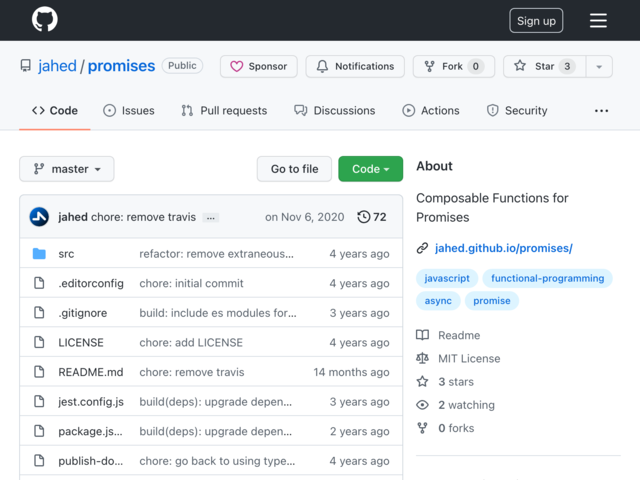Visit jahed.github.io/promises/ website

[x=504, y=248]
